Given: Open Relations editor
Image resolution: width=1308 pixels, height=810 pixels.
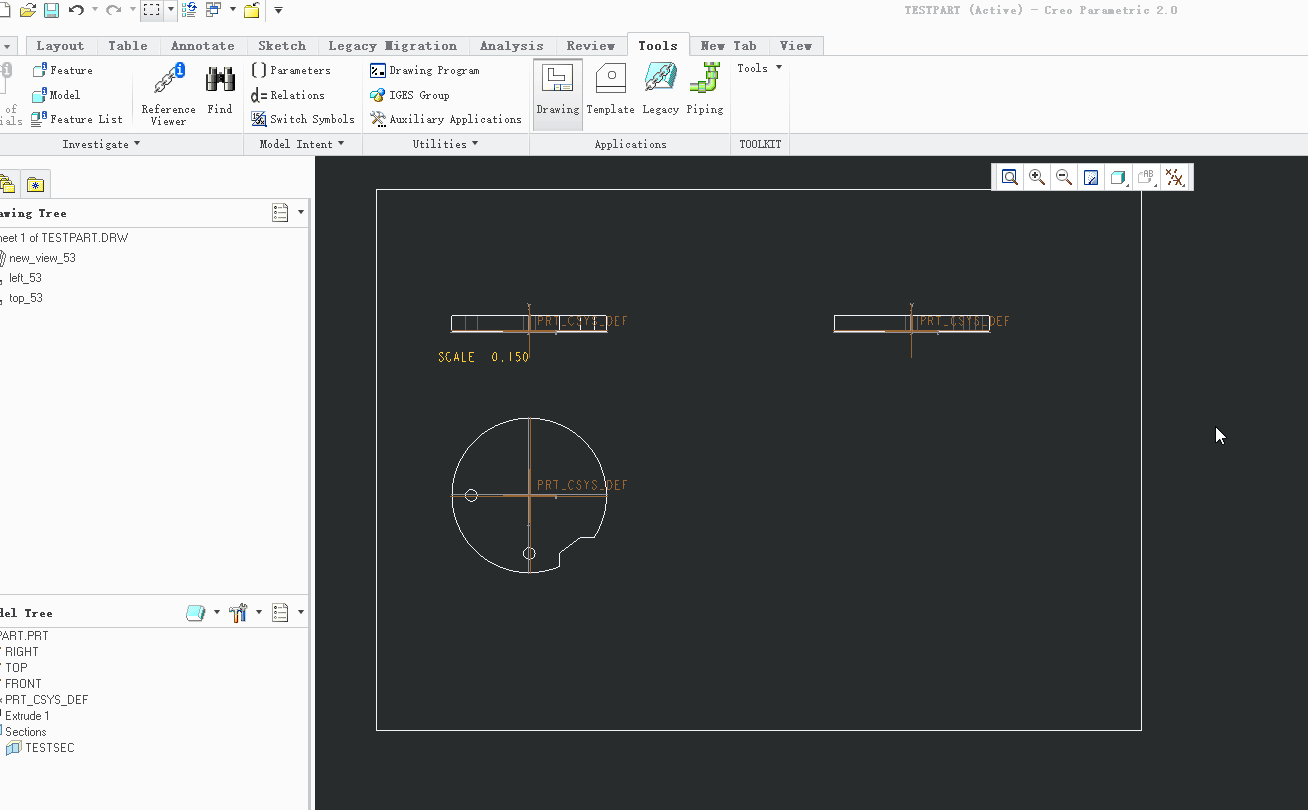Looking at the screenshot, I should pos(288,95).
